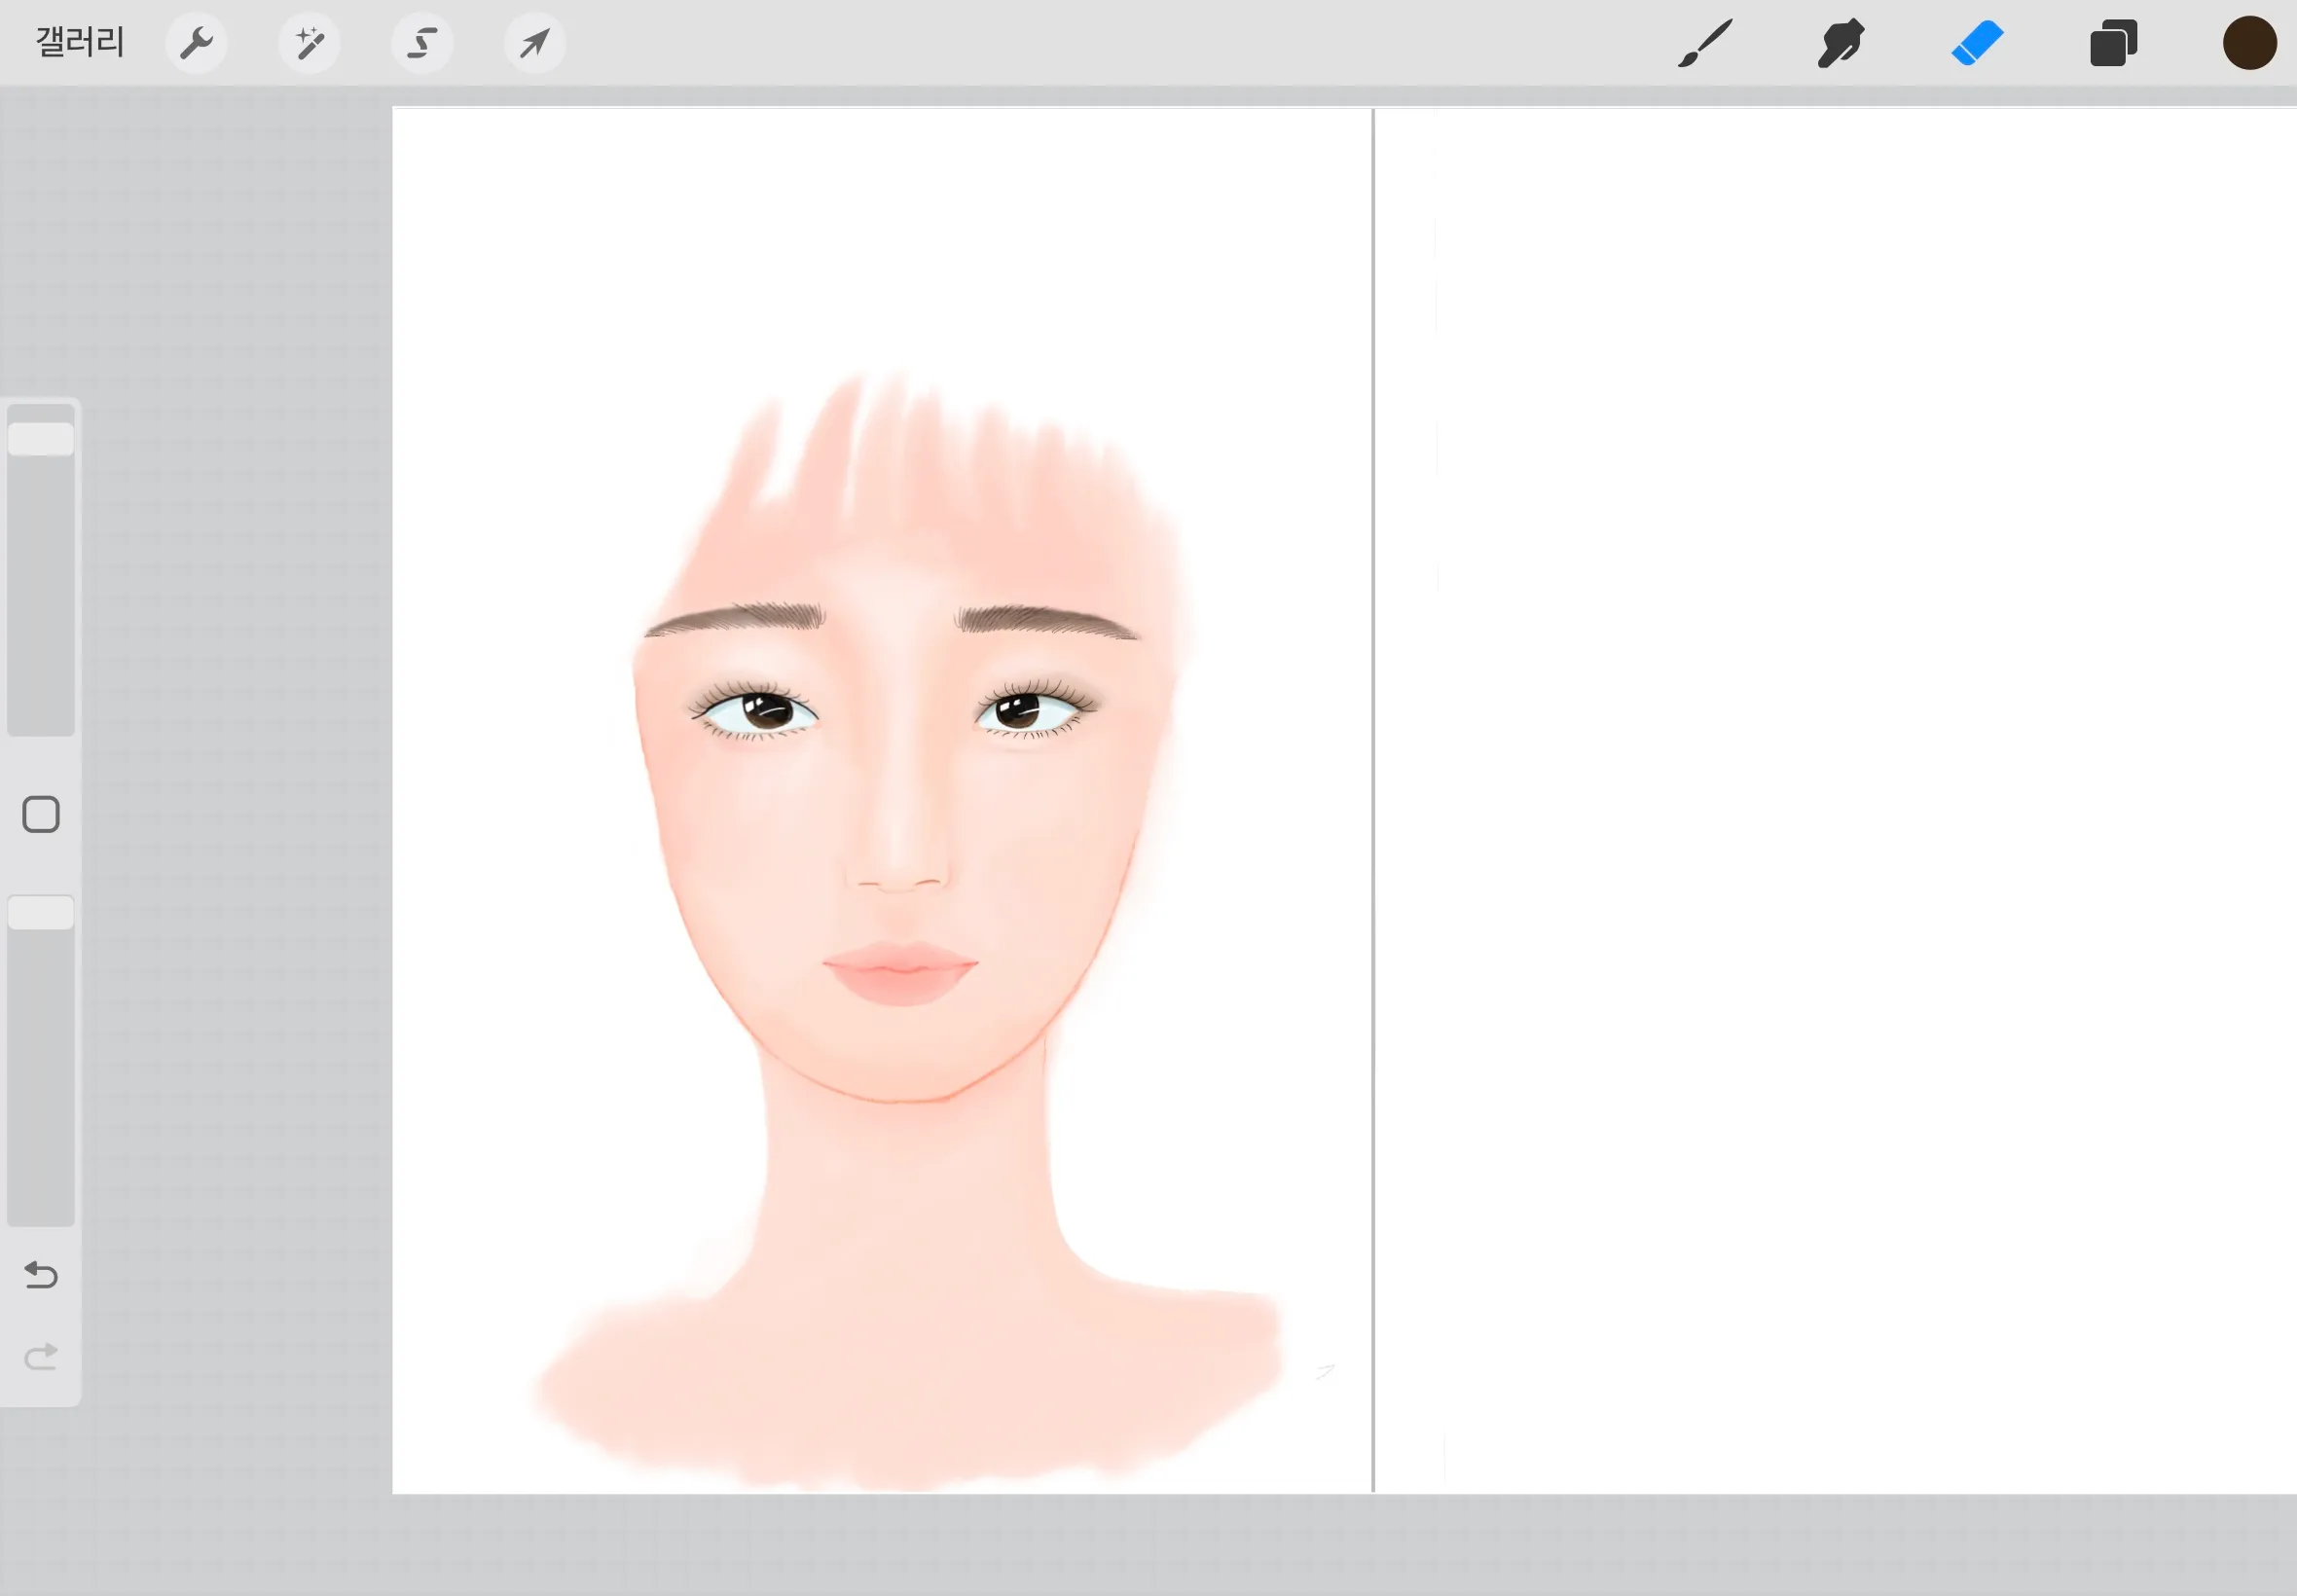
Task: Redo the last undone stroke
Action: (x=41, y=1357)
